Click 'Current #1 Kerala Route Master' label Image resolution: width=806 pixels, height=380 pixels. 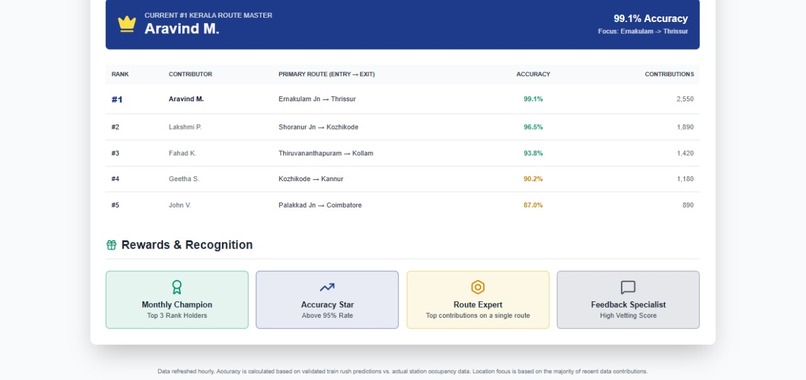click(x=208, y=15)
